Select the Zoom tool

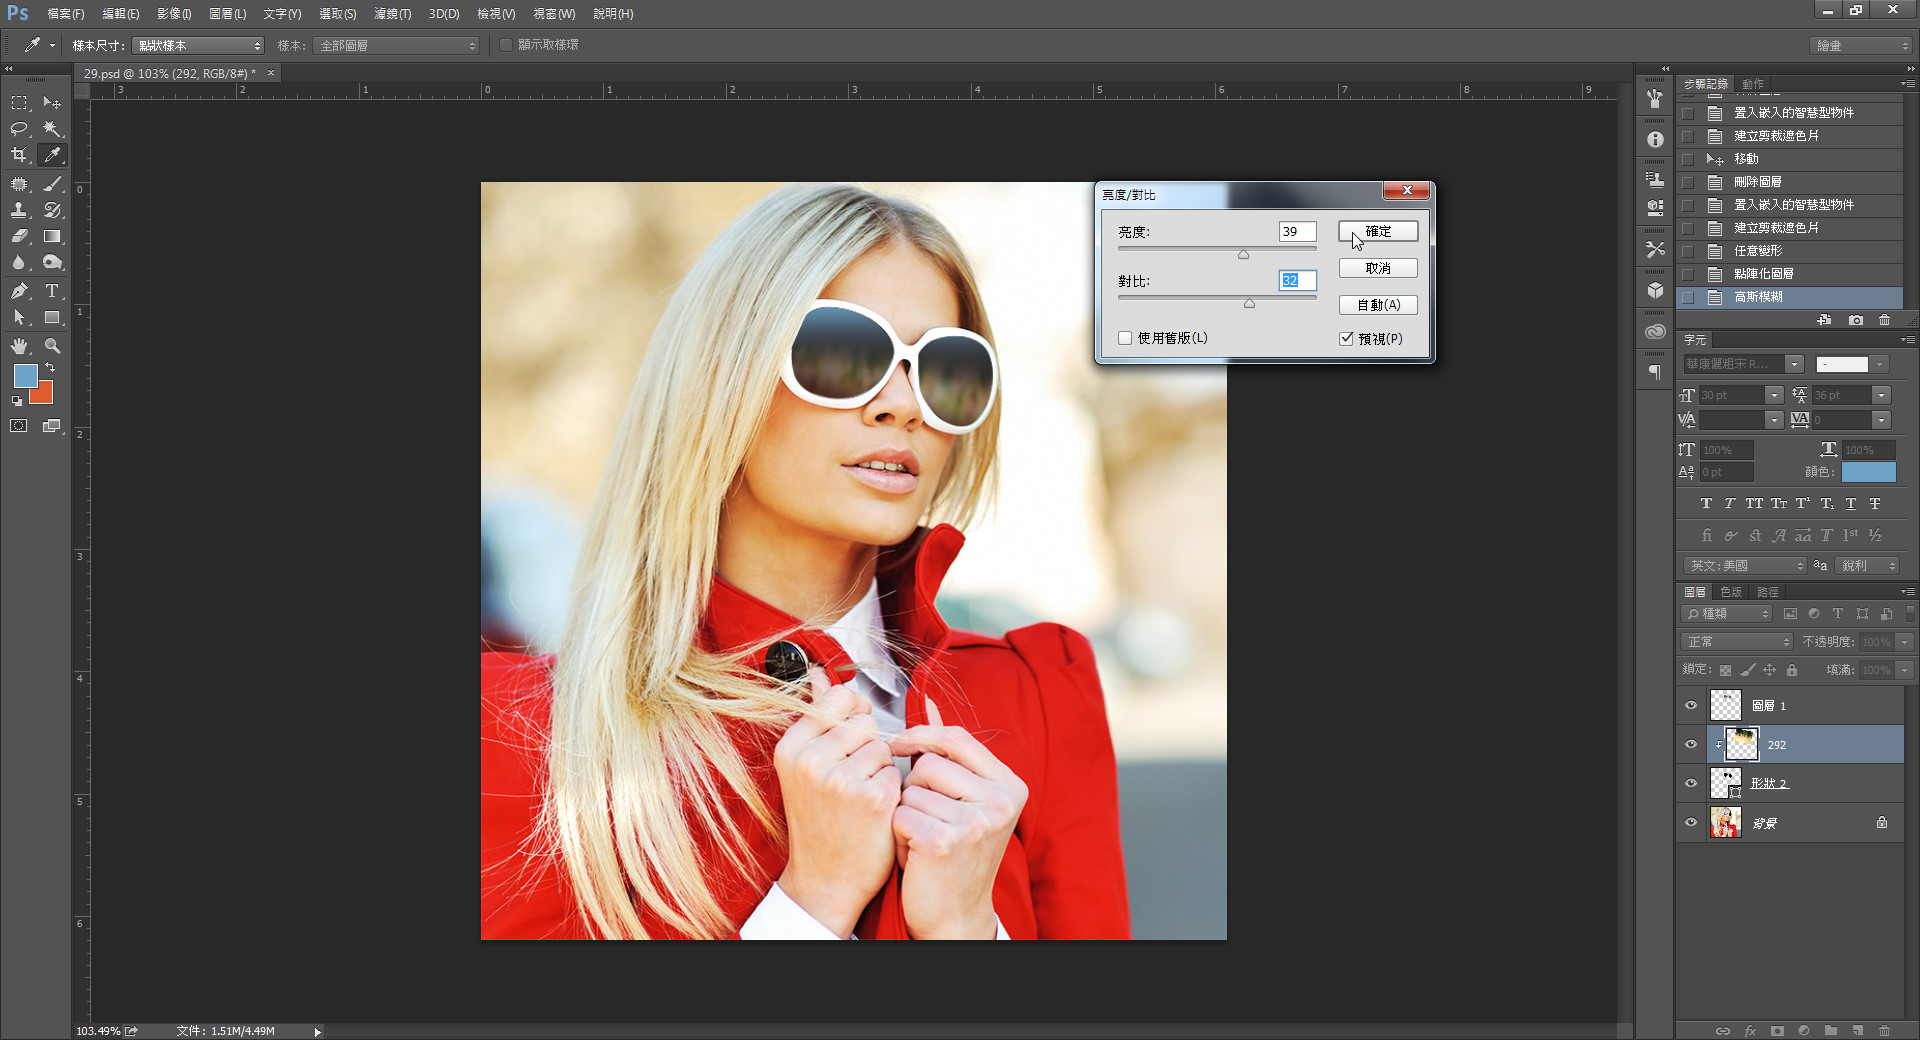click(x=52, y=346)
